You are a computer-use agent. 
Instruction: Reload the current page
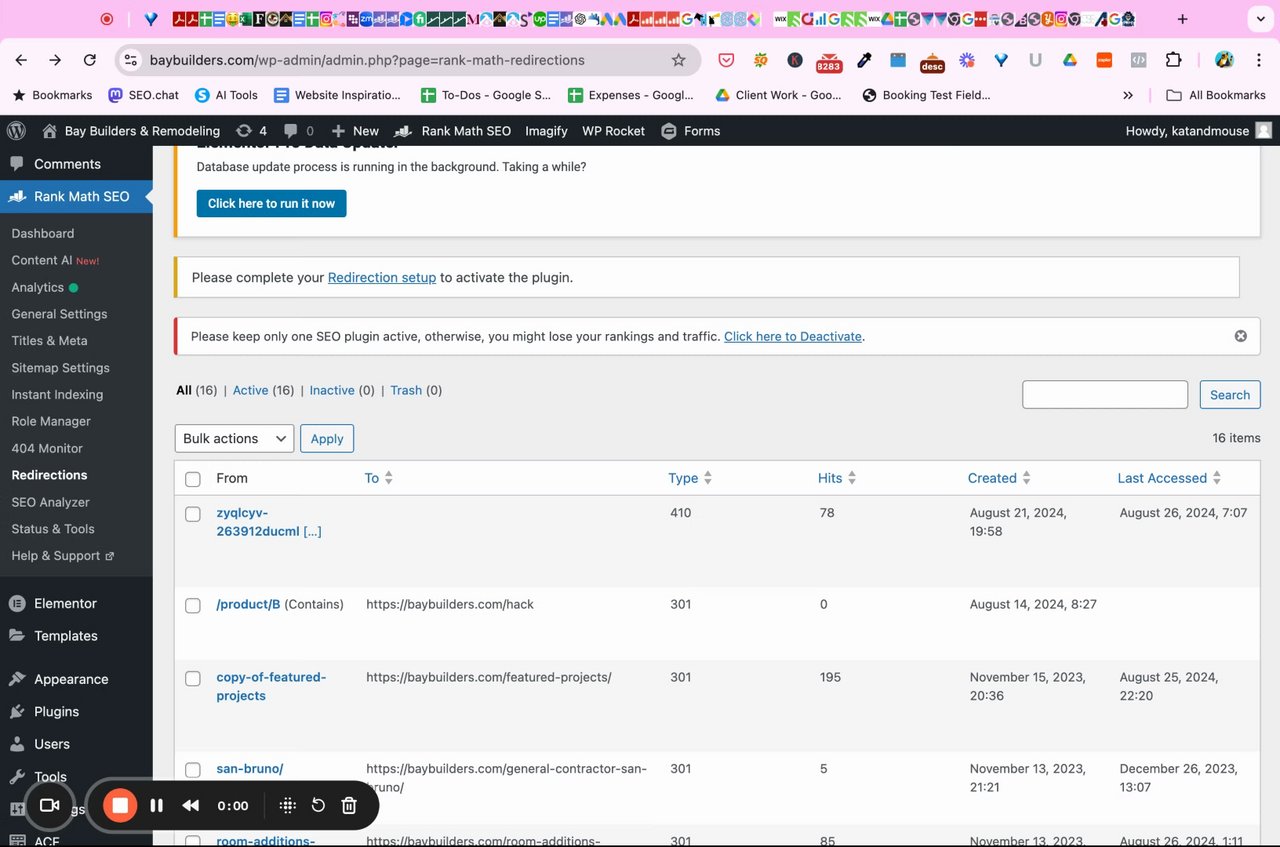pos(90,60)
